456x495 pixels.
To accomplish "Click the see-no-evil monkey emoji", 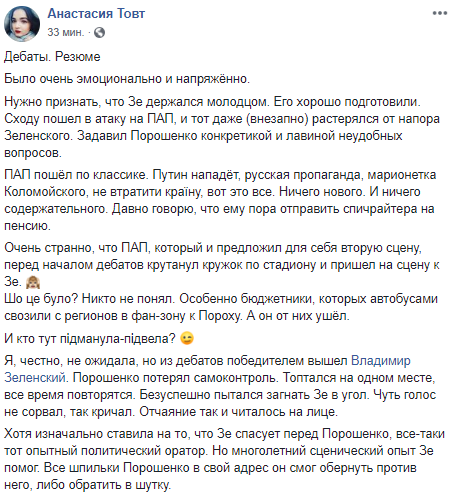I will tap(33, 282).
